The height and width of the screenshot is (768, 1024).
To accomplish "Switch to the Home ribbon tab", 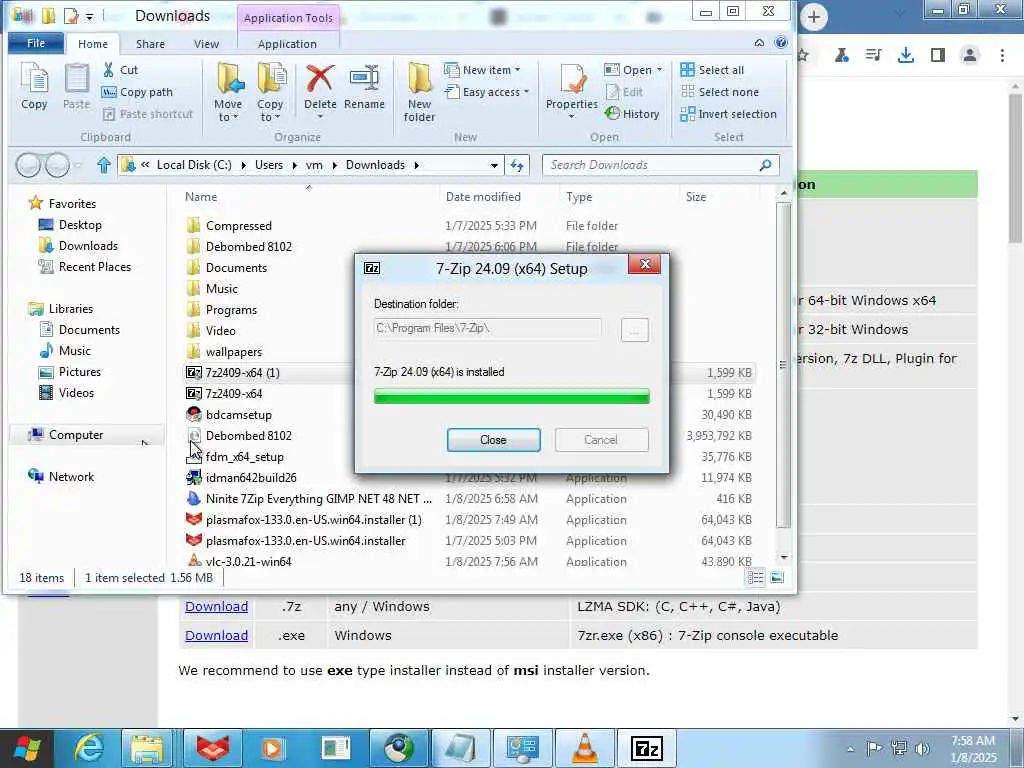I will tap(93, 44).
